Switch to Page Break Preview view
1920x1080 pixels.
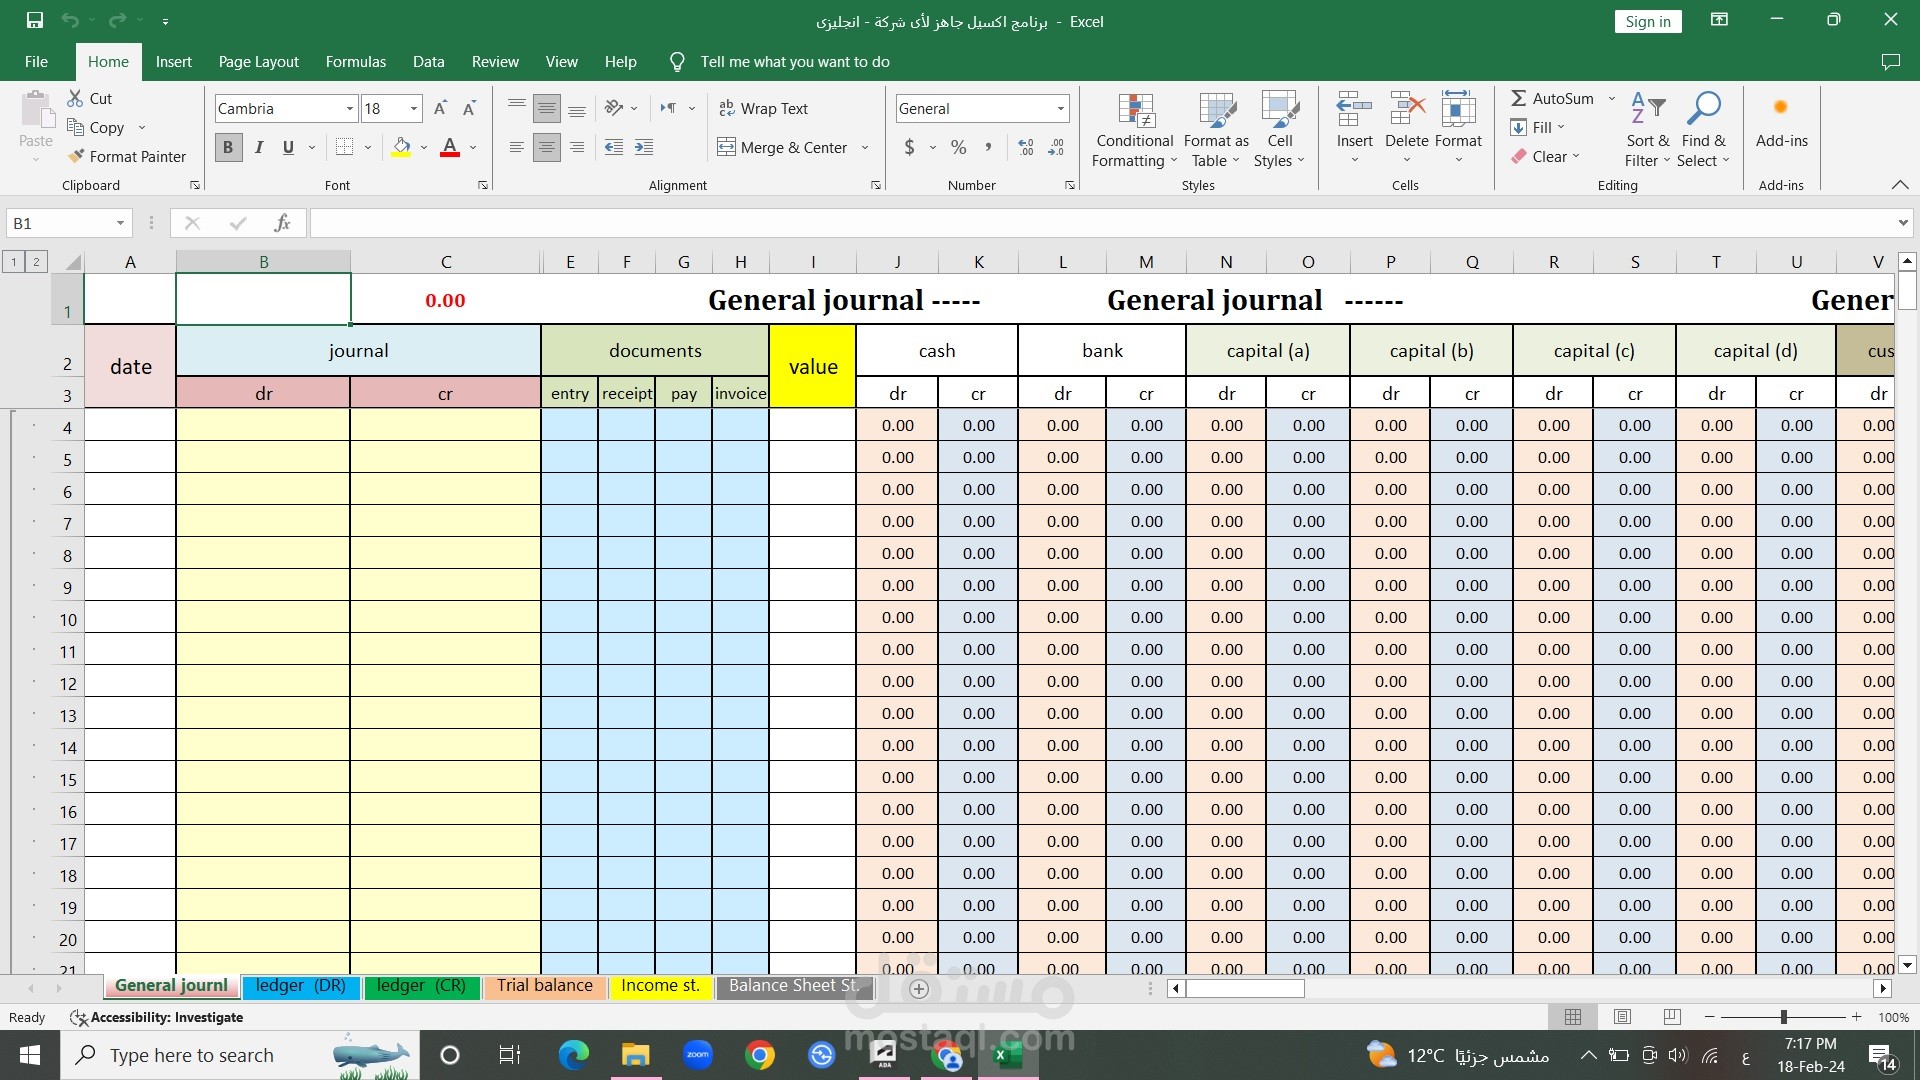pyautogui.click(x=1672, y=1017)
